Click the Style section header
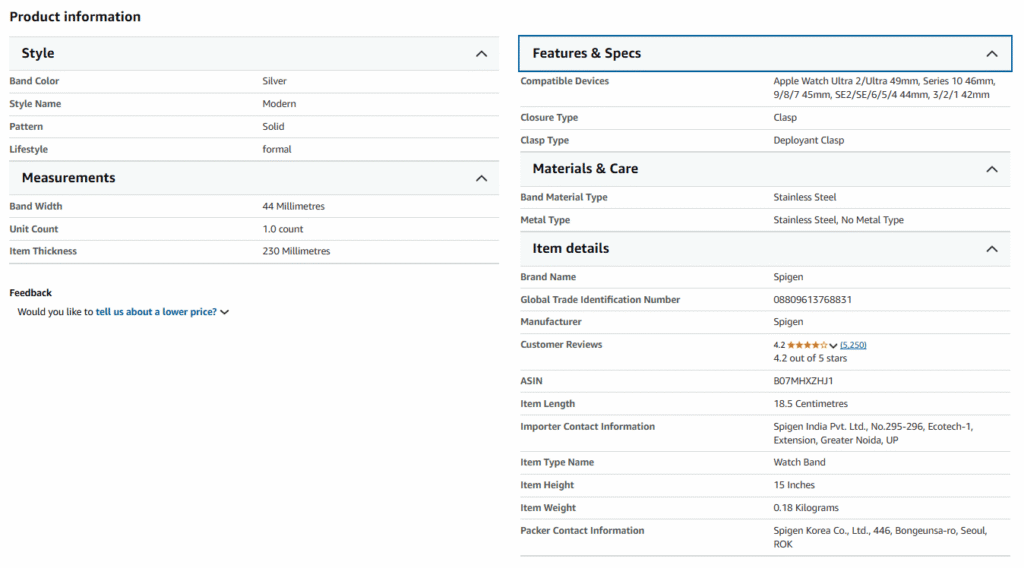 254,54
